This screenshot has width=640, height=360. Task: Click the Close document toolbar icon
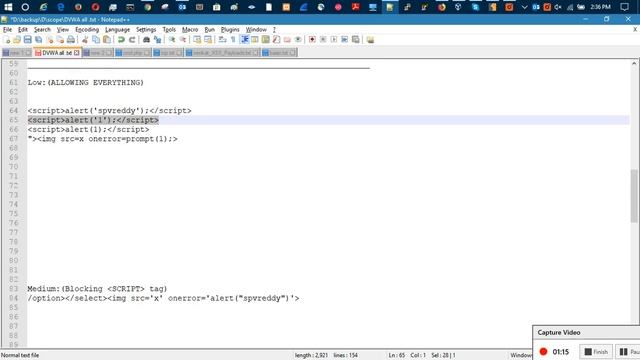[x=49, y=40]
